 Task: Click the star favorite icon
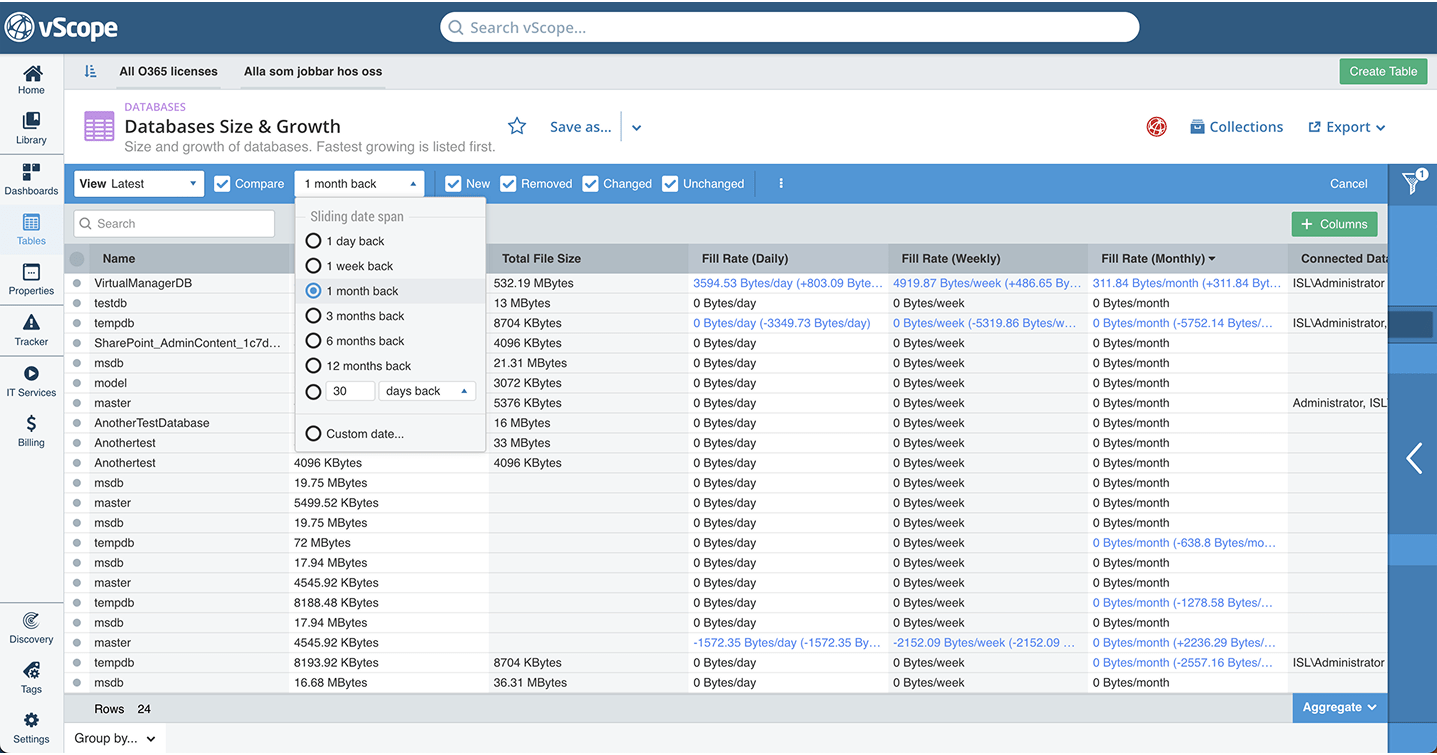pos(517,126)
